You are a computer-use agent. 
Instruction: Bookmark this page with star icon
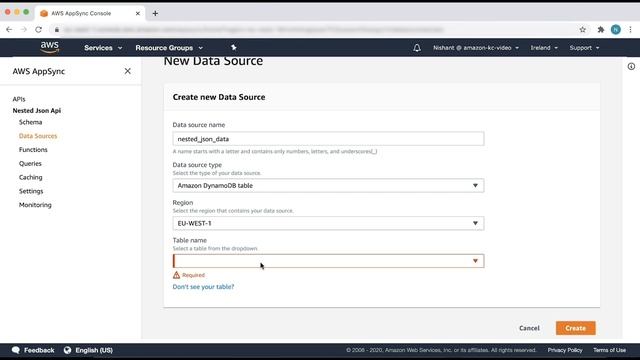tap(582, 29)
